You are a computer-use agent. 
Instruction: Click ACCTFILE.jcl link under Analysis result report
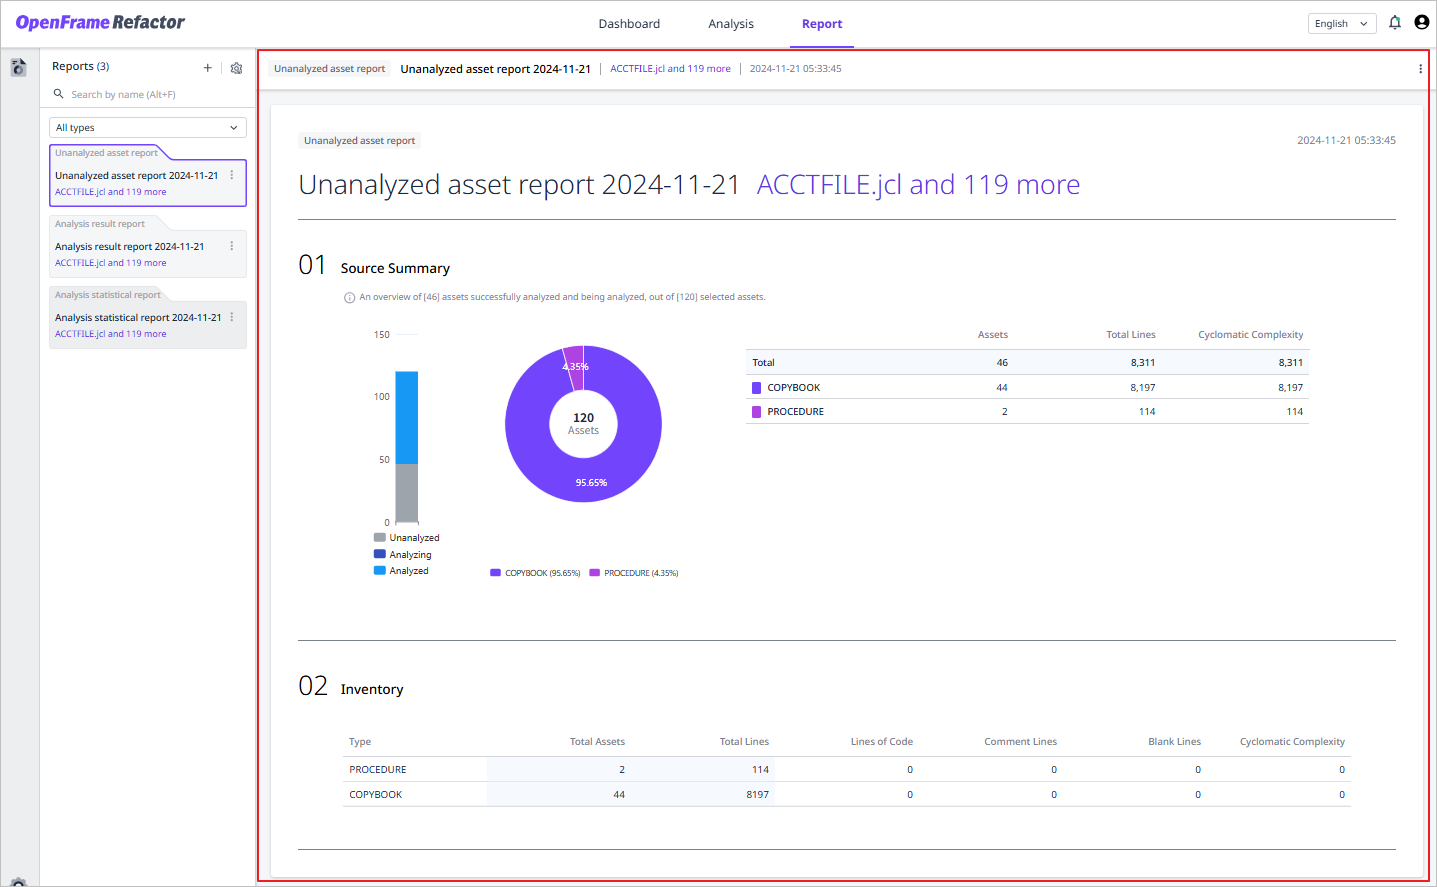111,263
